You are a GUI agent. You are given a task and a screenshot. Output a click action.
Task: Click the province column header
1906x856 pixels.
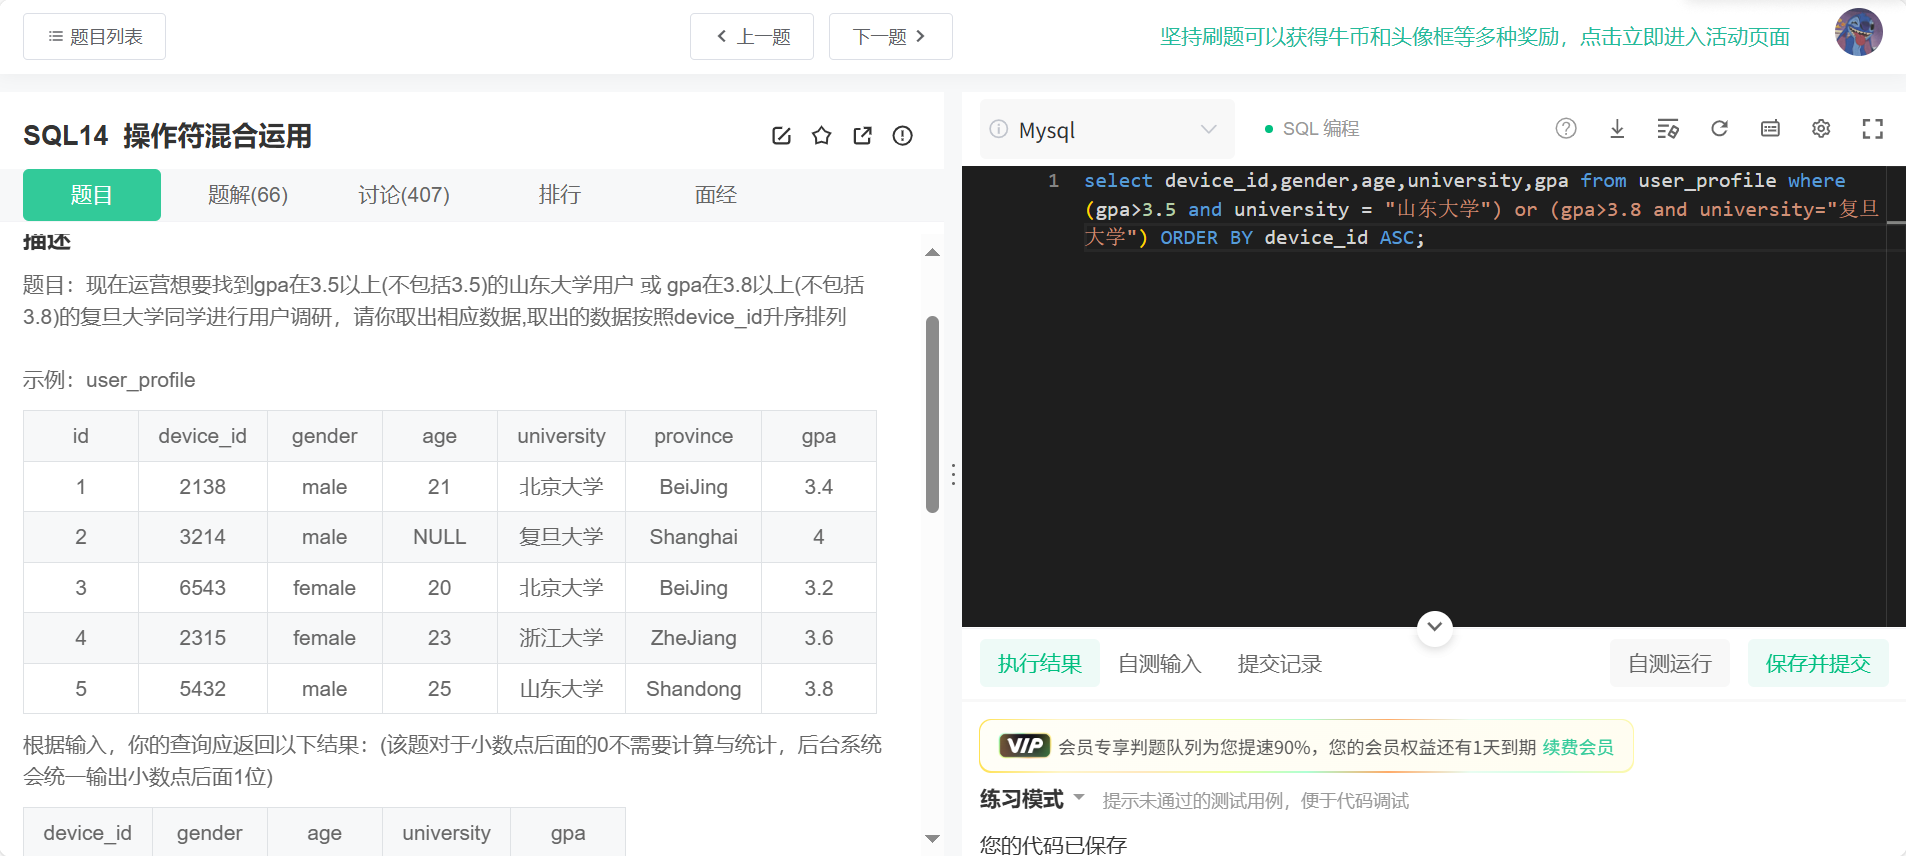pyautogui.click(x=693, y=436)
